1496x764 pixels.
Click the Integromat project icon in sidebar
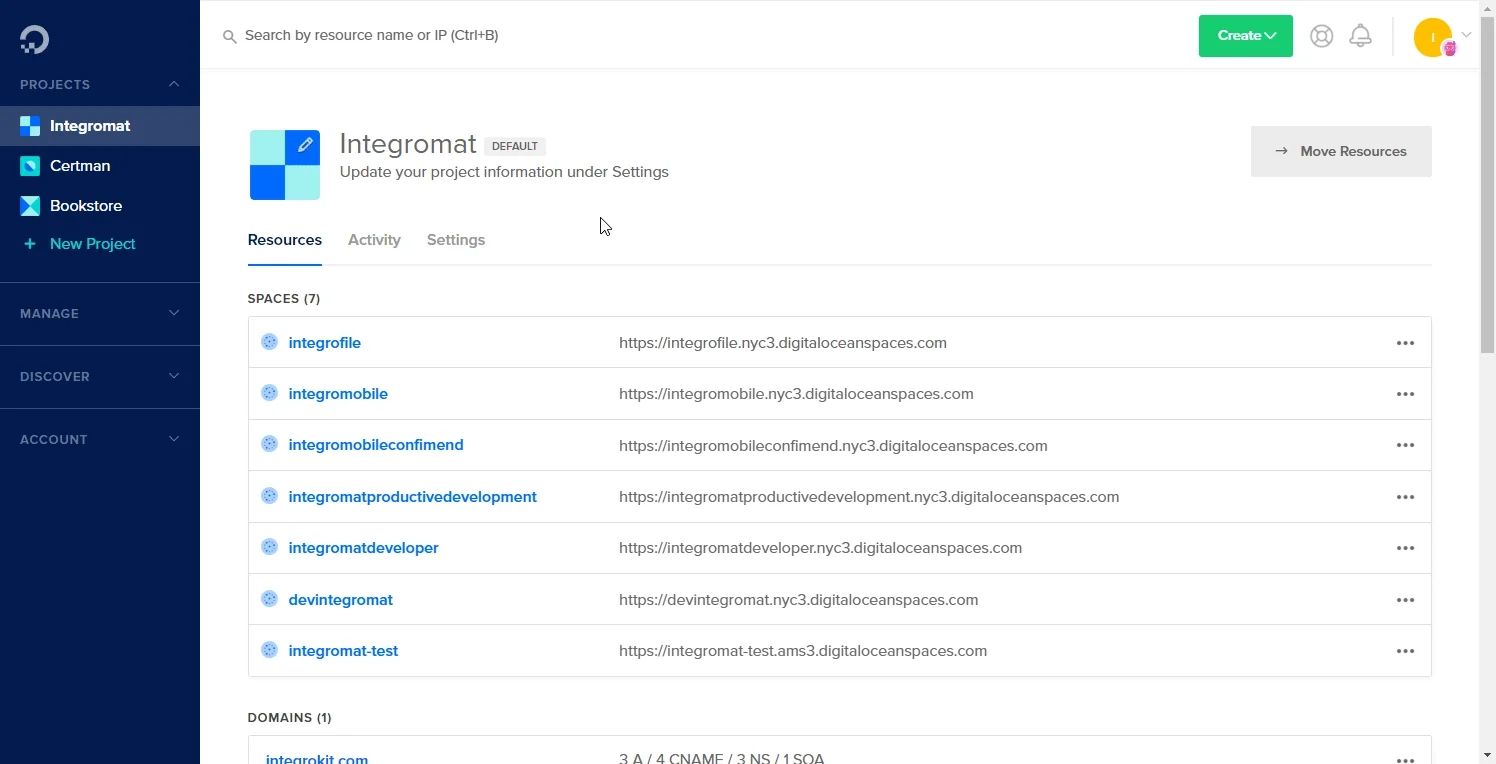30,126
